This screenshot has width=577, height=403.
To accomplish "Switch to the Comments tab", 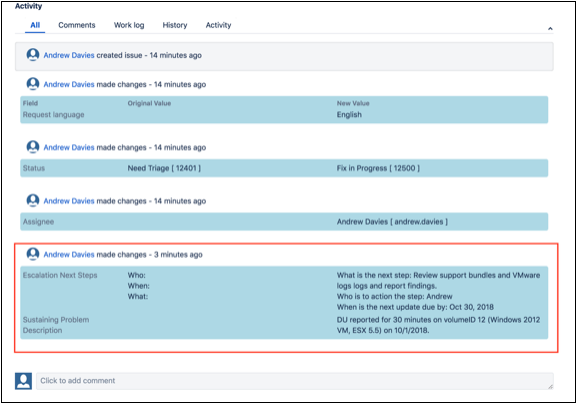I will (77, 25).
